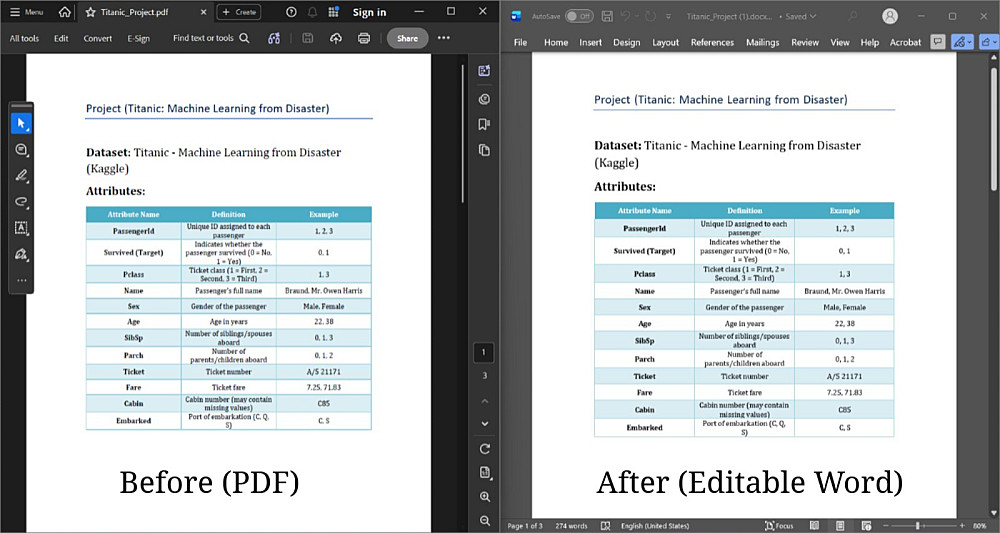This screenshot has height=533, width=1000.
Task: Close the Titanic_Project.pdf tab
Action: [x=203, y=12]
